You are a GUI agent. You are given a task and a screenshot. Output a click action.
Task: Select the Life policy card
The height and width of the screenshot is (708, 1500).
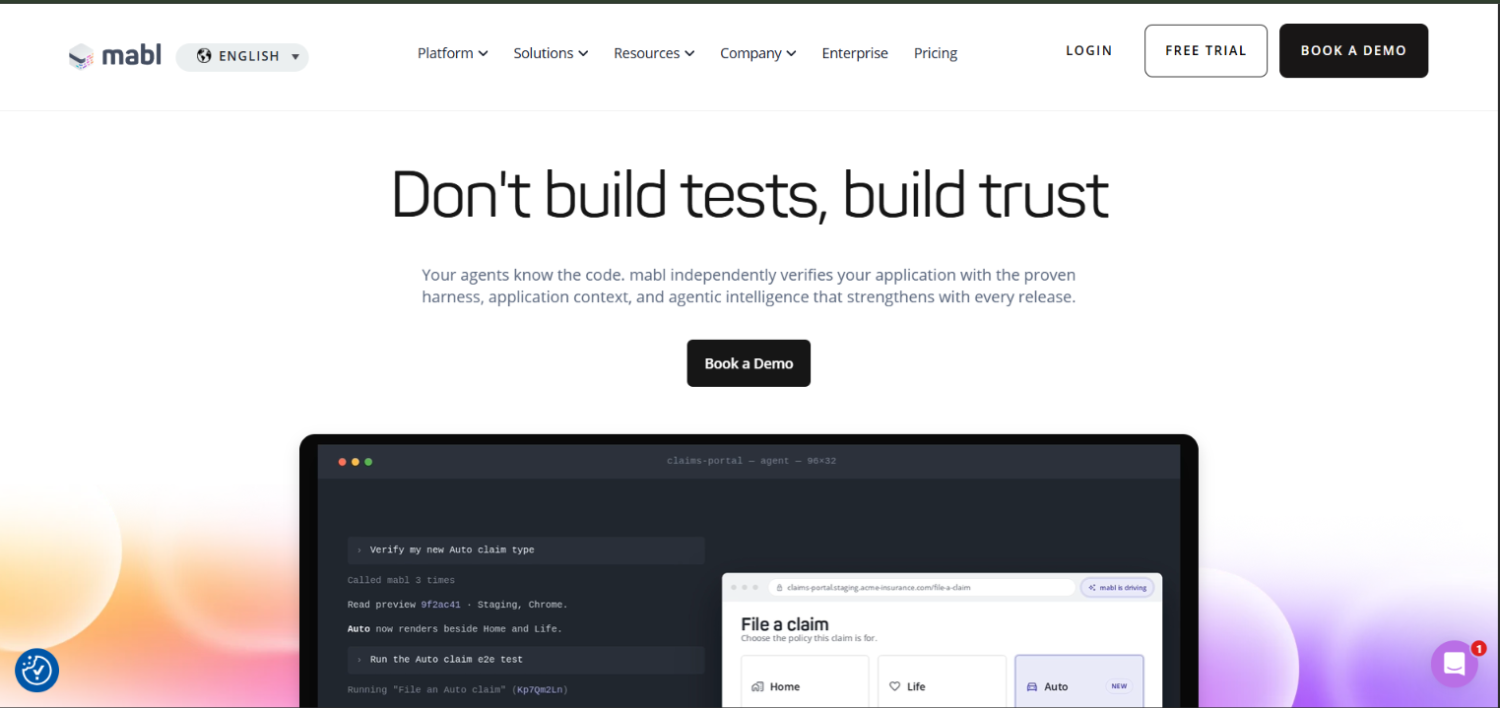(x=942, y=682)
